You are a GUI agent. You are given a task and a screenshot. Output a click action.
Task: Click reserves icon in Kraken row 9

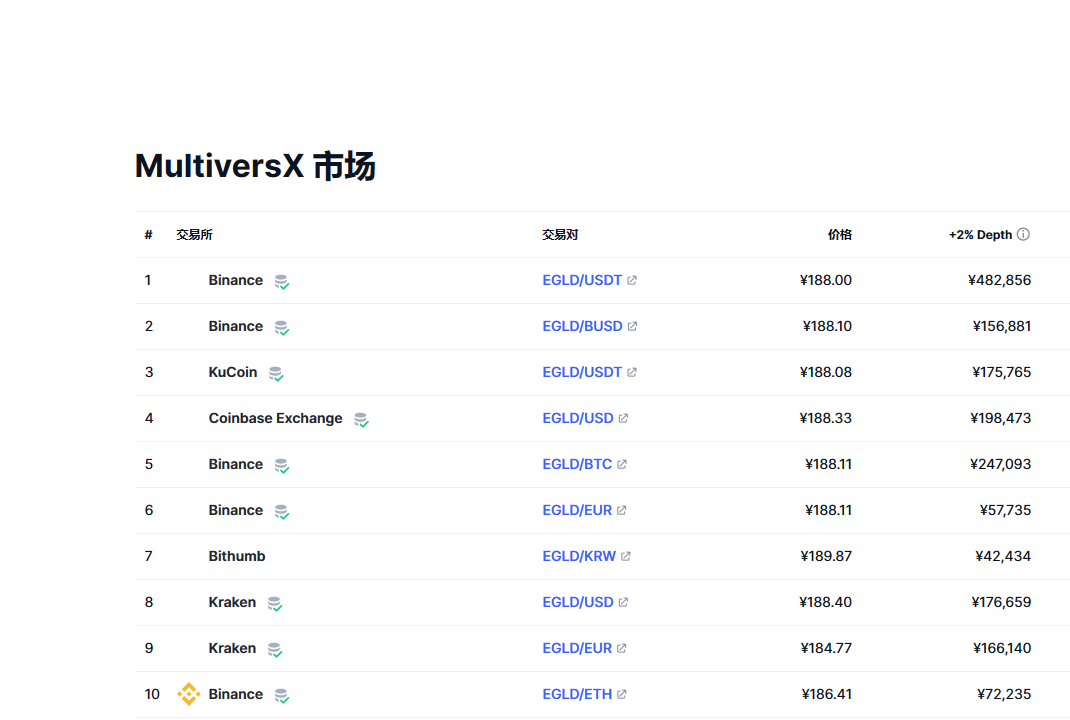(x=274, y=649)
